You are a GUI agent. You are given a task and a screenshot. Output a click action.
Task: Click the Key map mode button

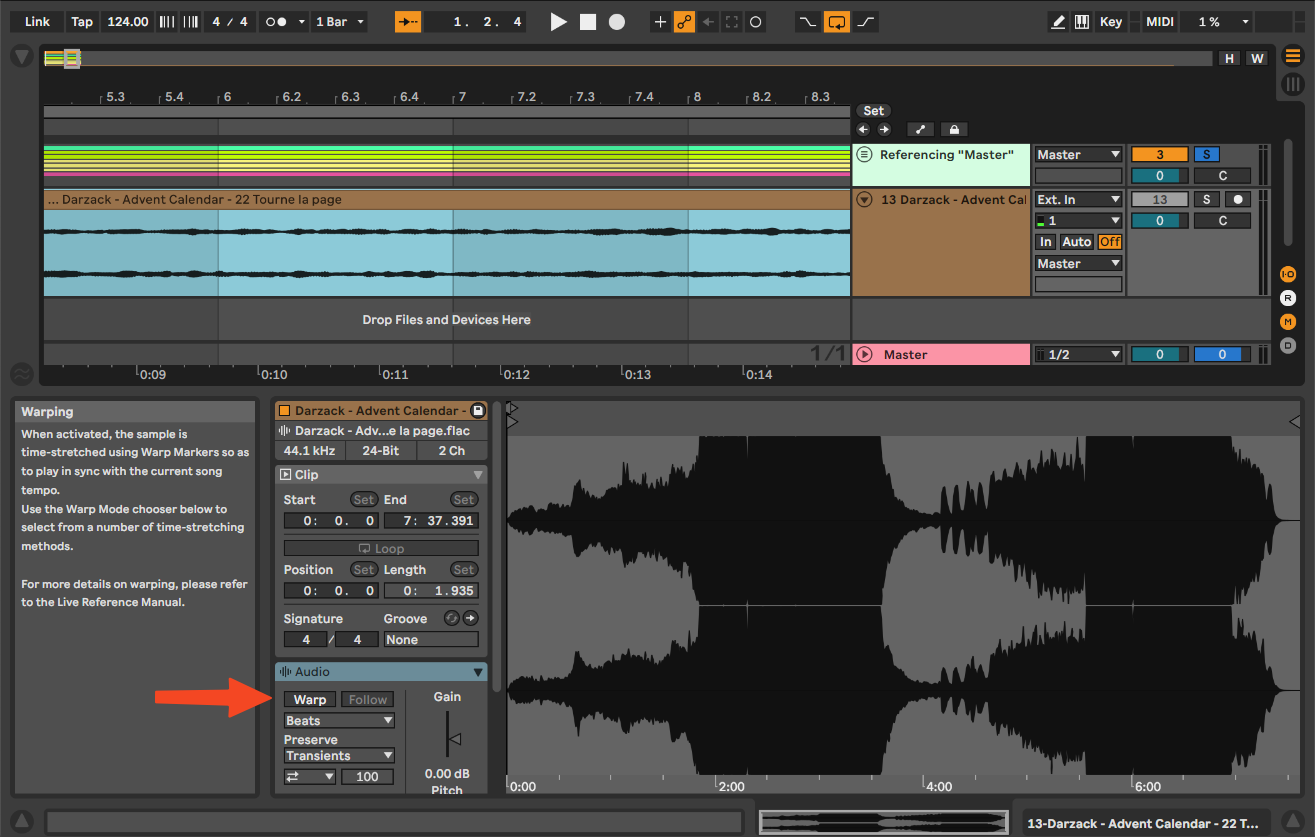click(x=1111, y=22)
